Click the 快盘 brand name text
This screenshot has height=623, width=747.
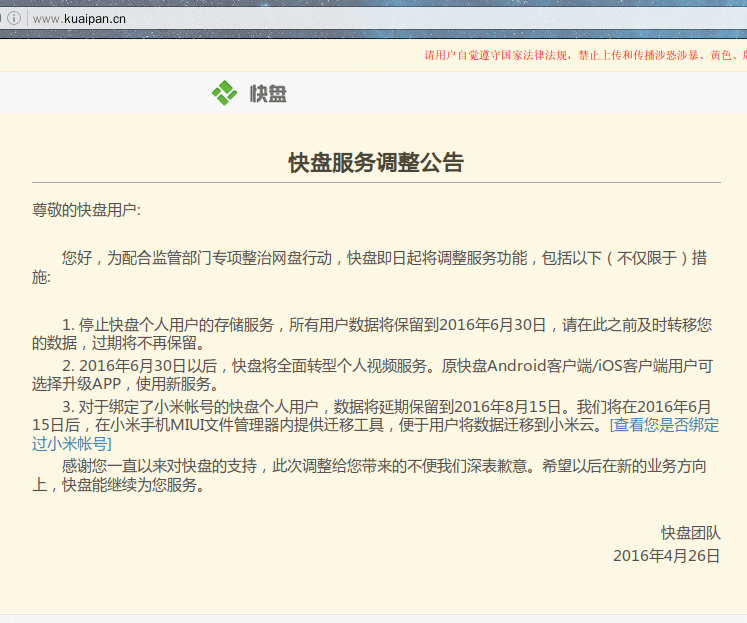click(x=268, y=93)
